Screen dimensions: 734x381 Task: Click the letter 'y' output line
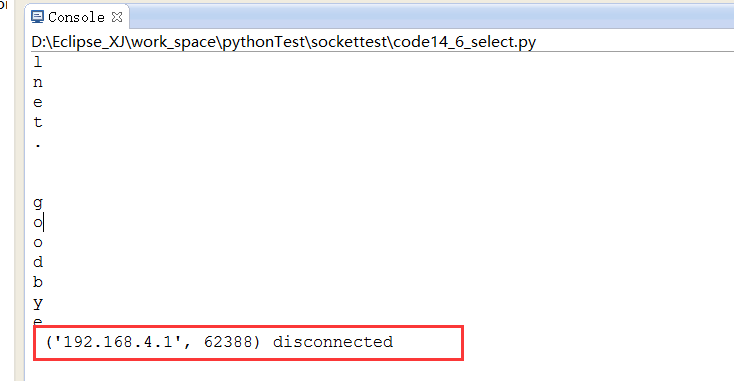click(38, 304)
